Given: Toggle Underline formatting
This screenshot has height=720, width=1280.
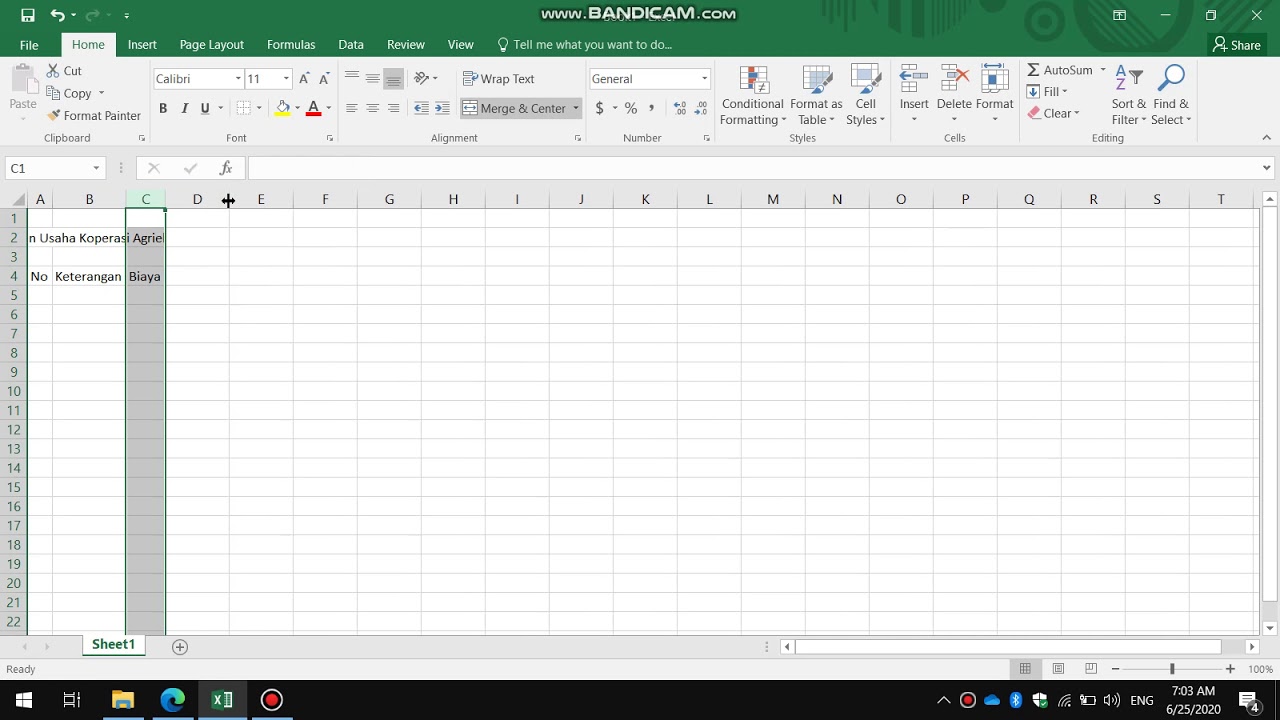Looking at the screenshot, I should click(205, 108).
